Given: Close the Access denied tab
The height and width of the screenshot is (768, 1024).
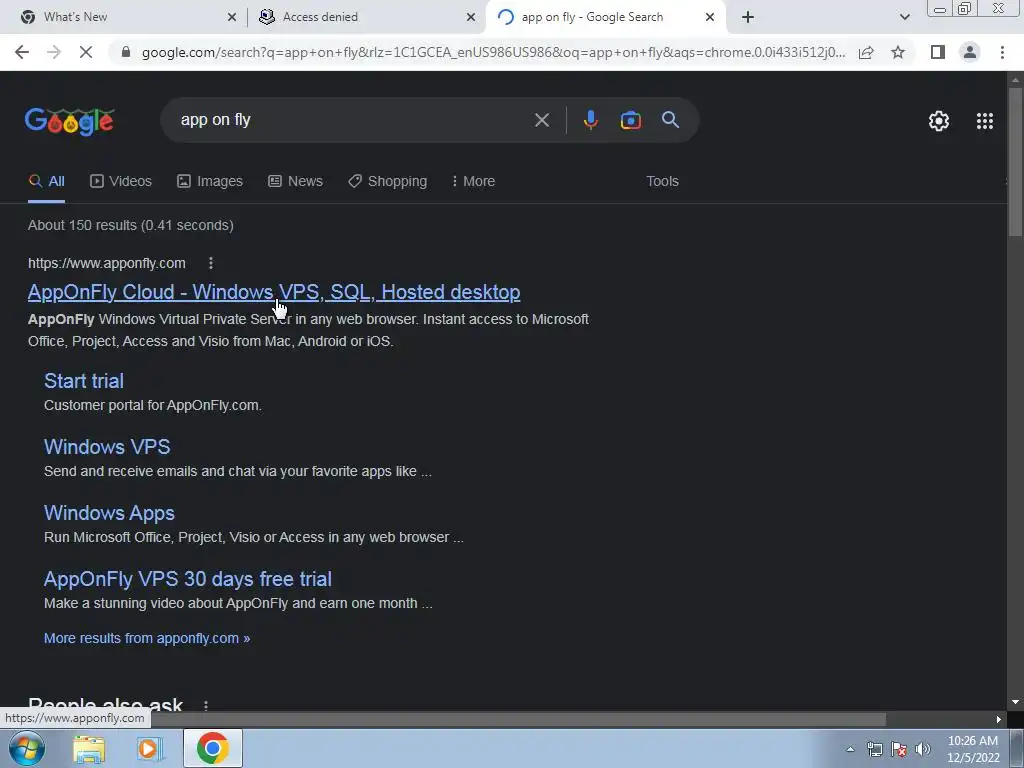Looking at the screenshot, I should click(x=471, y=17).
